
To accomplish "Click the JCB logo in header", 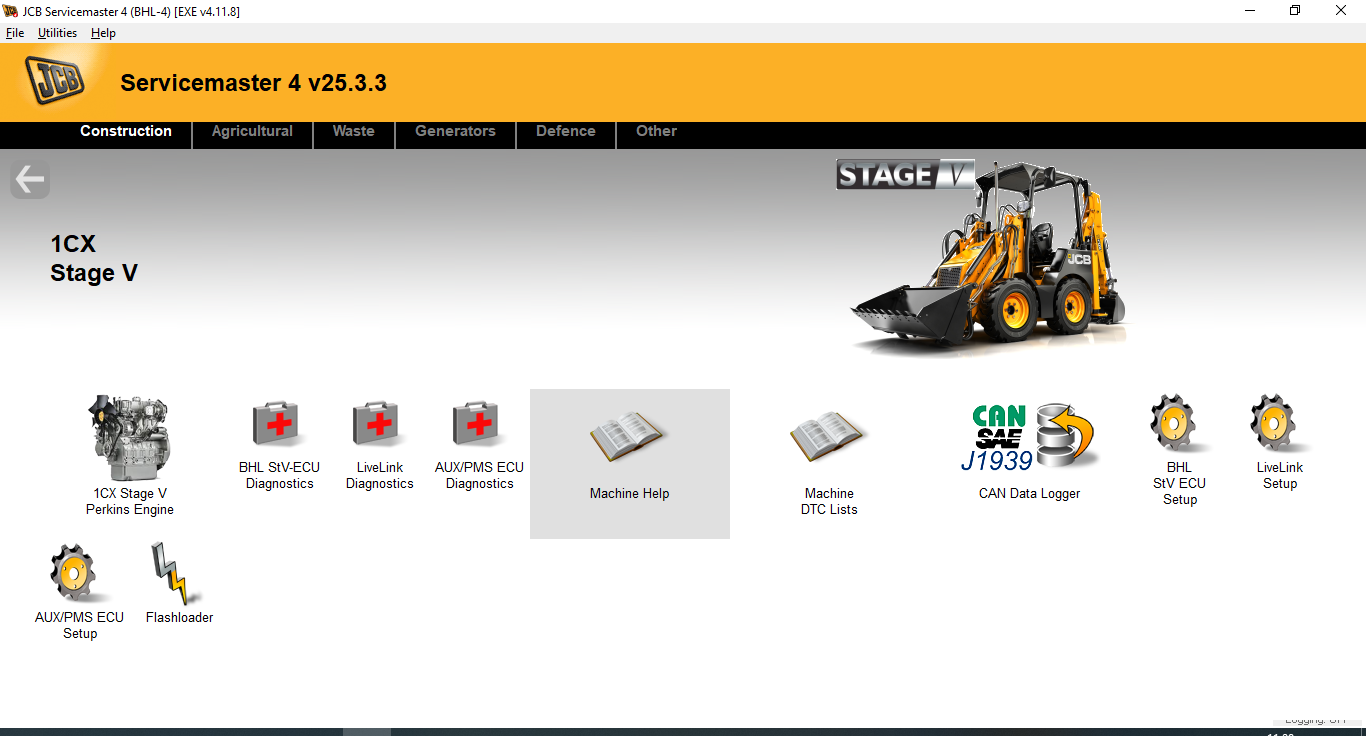I will pyautogui.click(x=55, y=80).
